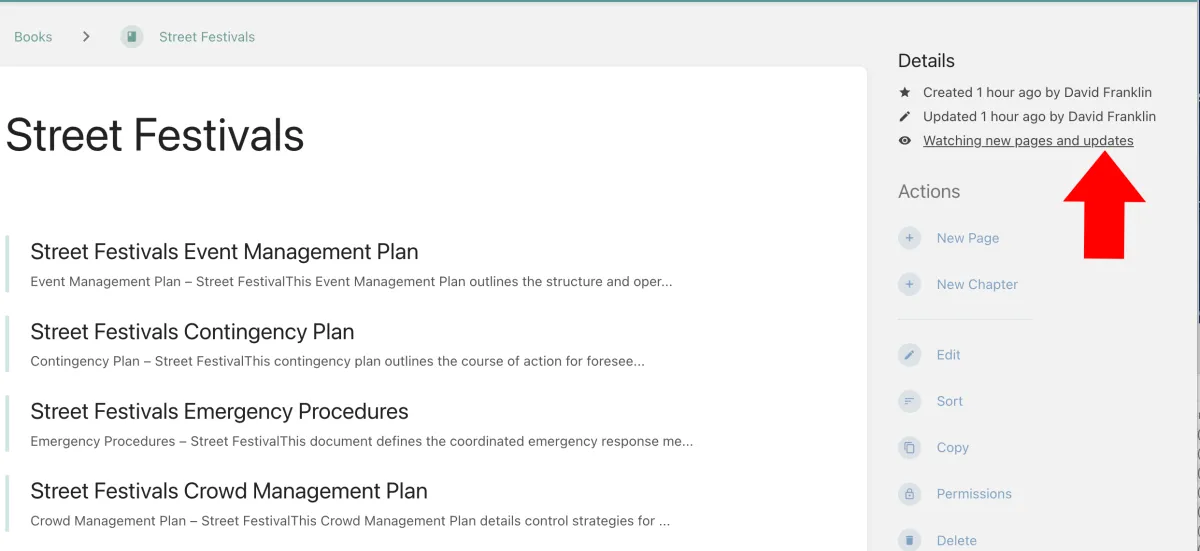Choose the Permissions action
Viewport: 1200px width, 551px height.
click(974, 494)
